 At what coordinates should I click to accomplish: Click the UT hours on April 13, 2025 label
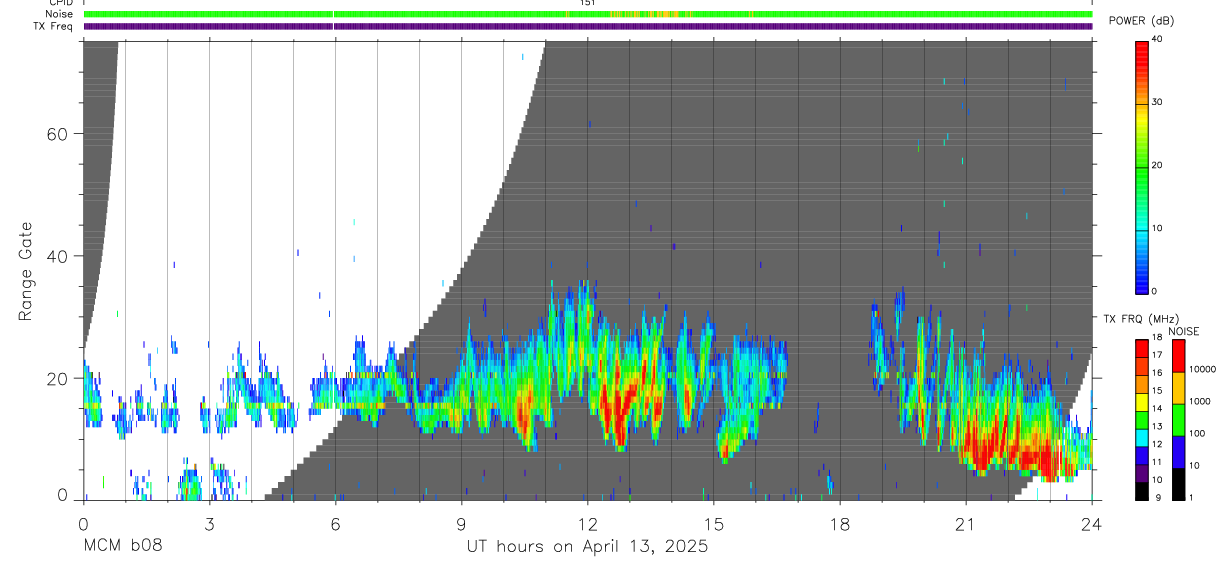(x=588, y=547)
